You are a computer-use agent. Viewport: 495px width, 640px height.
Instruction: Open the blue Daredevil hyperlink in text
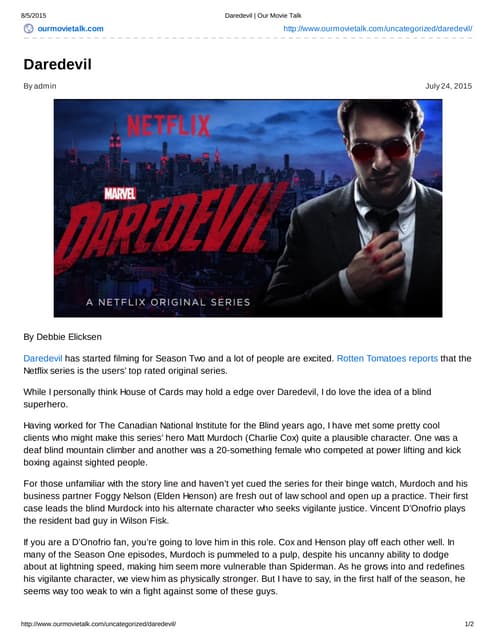[x=43, y=358]
